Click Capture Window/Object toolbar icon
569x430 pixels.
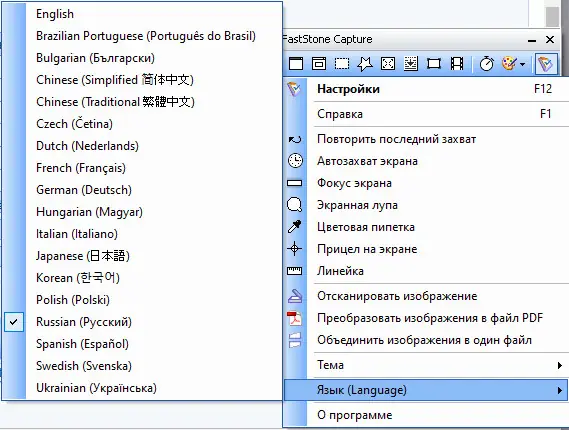pos(319,64)
